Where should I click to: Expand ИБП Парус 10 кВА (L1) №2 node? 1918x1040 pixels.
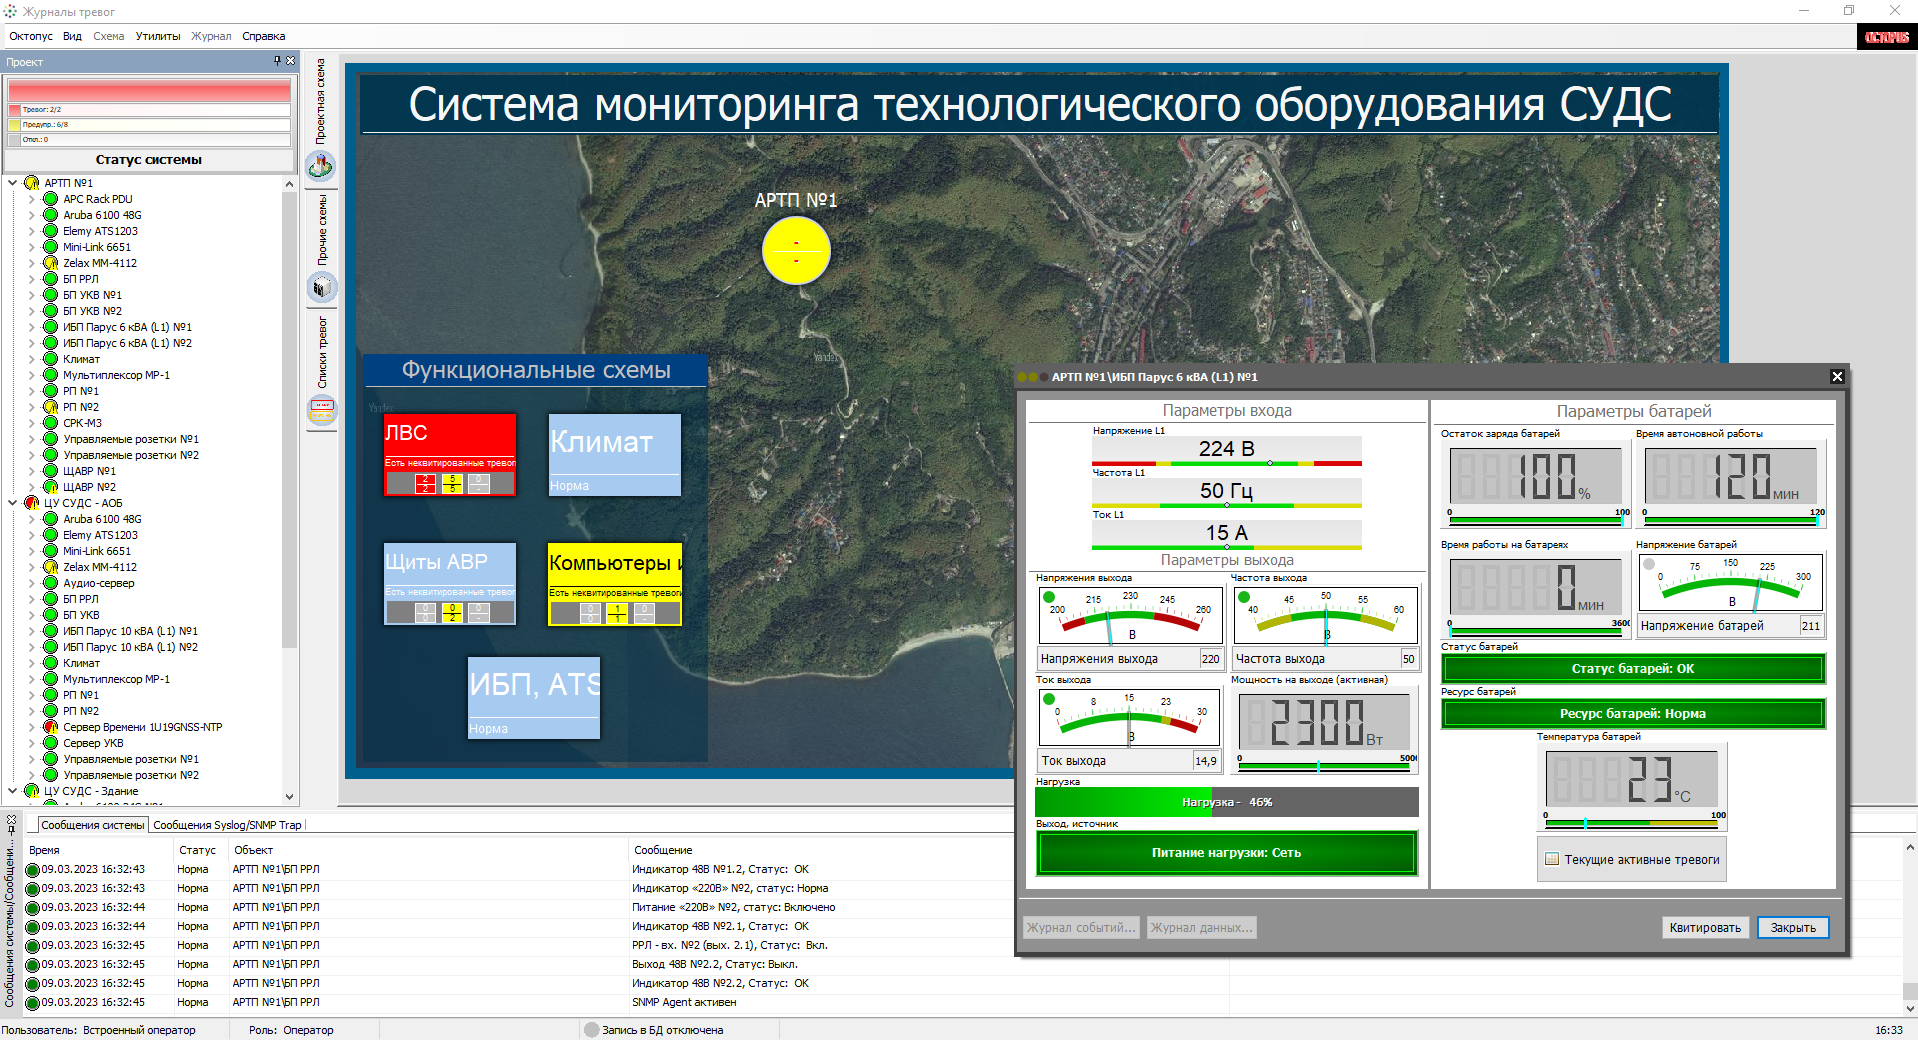pyautogui.click(x=32, y=647)
